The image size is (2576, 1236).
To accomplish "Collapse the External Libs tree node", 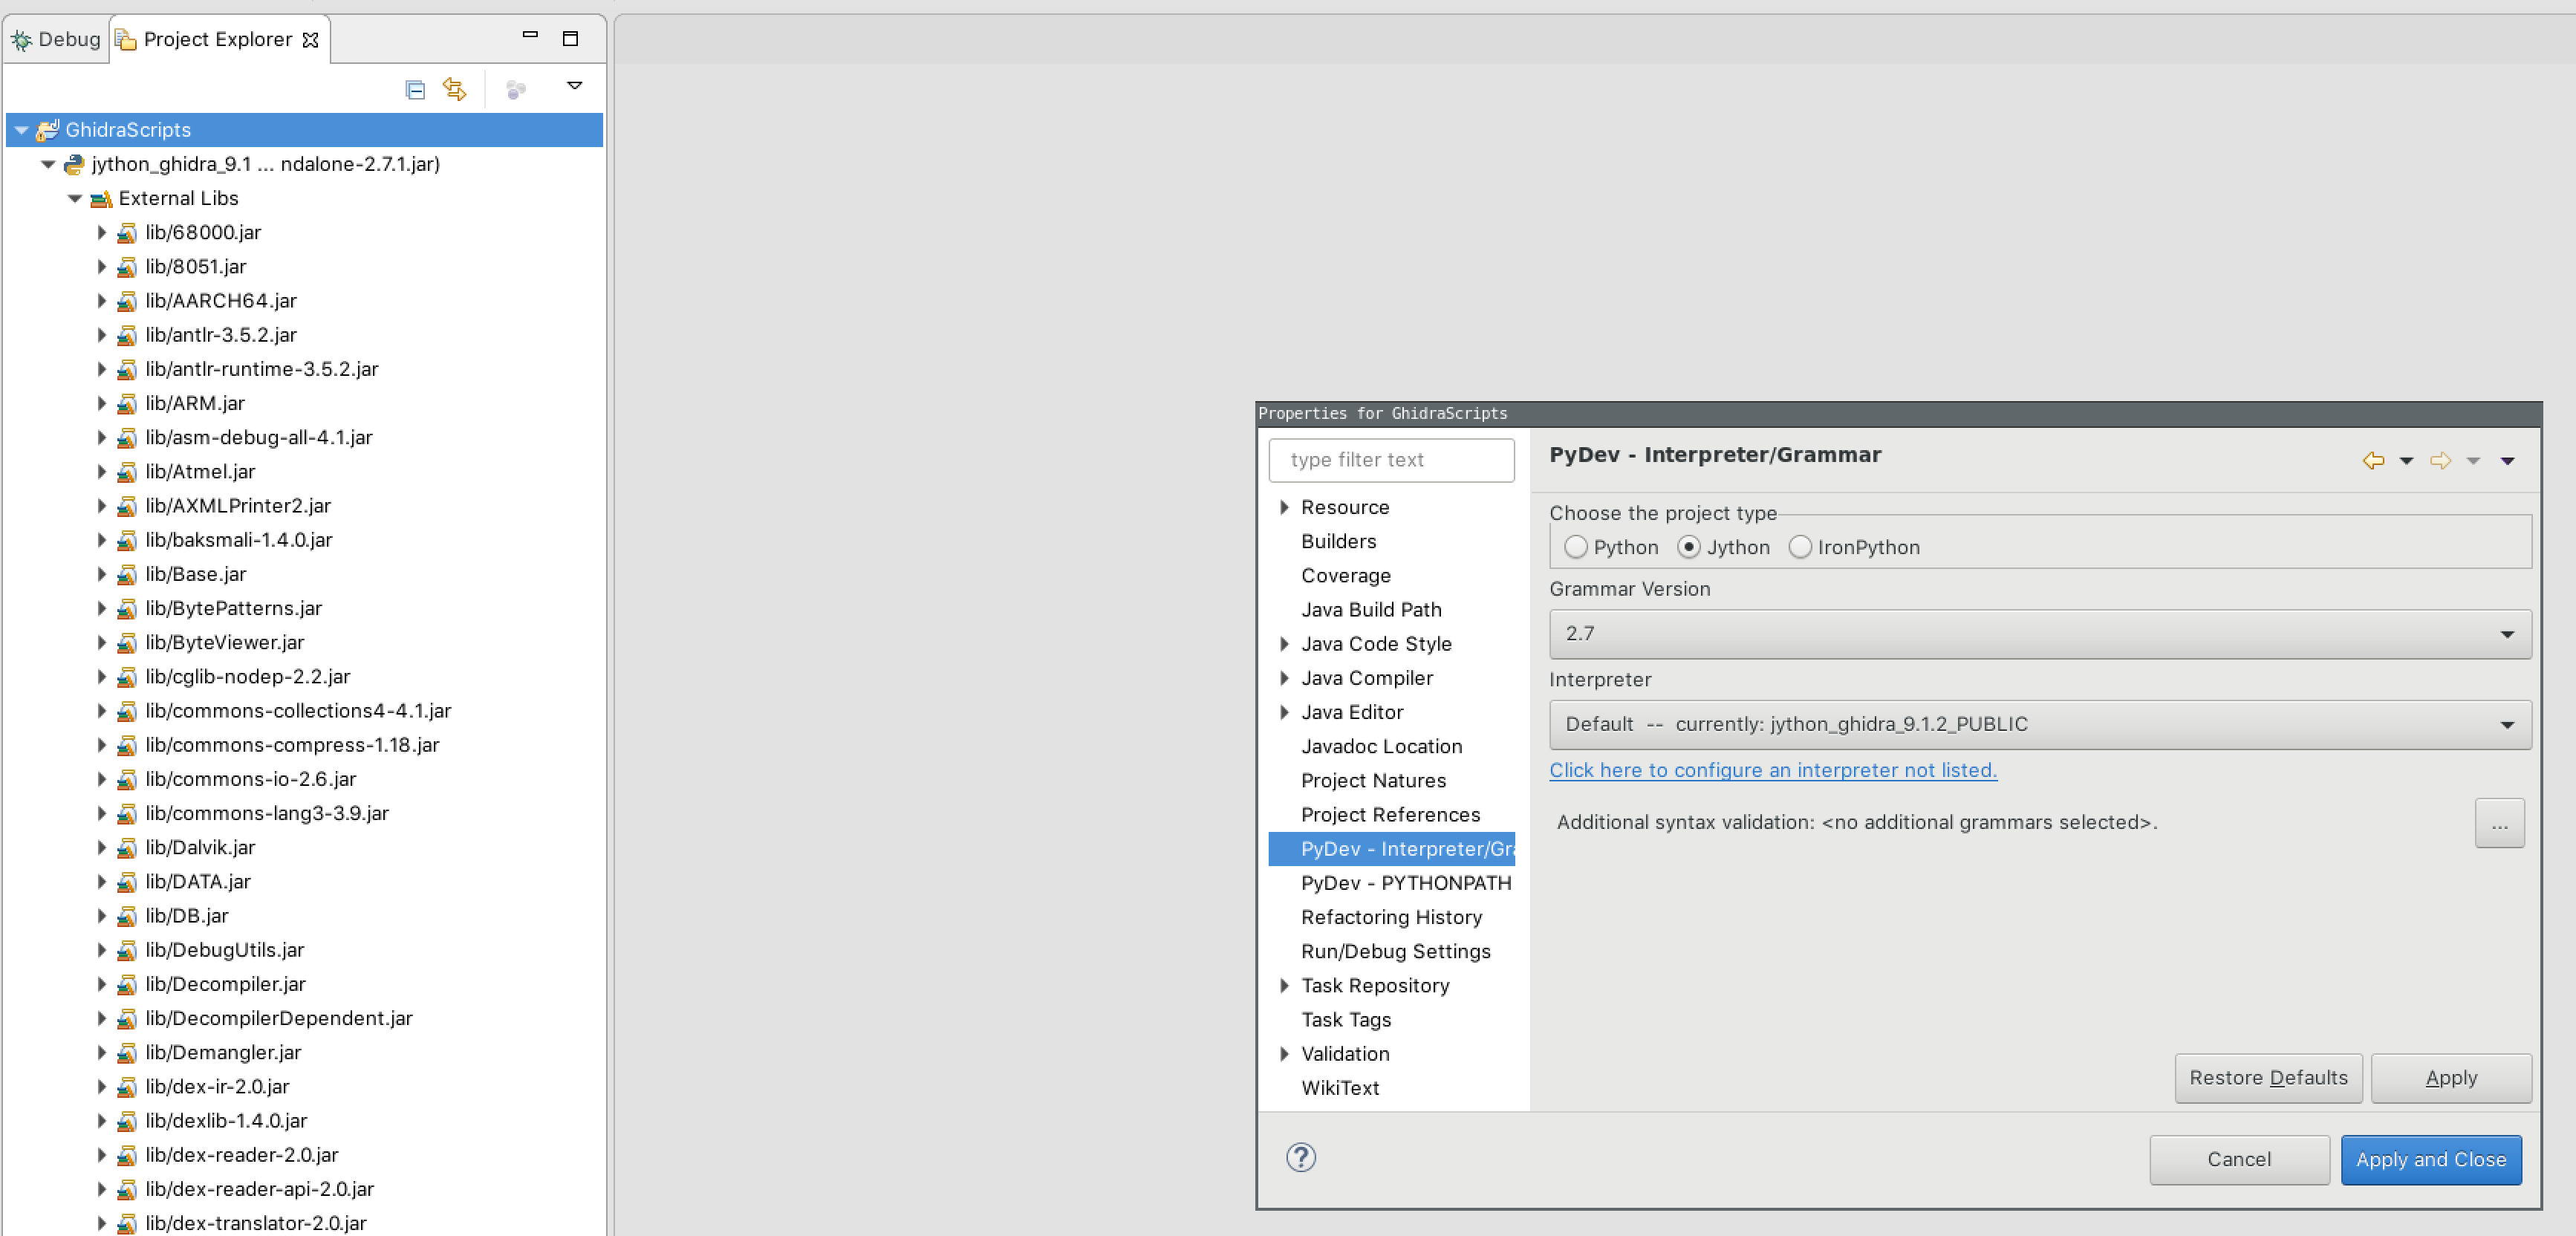I will click(75, 198).
